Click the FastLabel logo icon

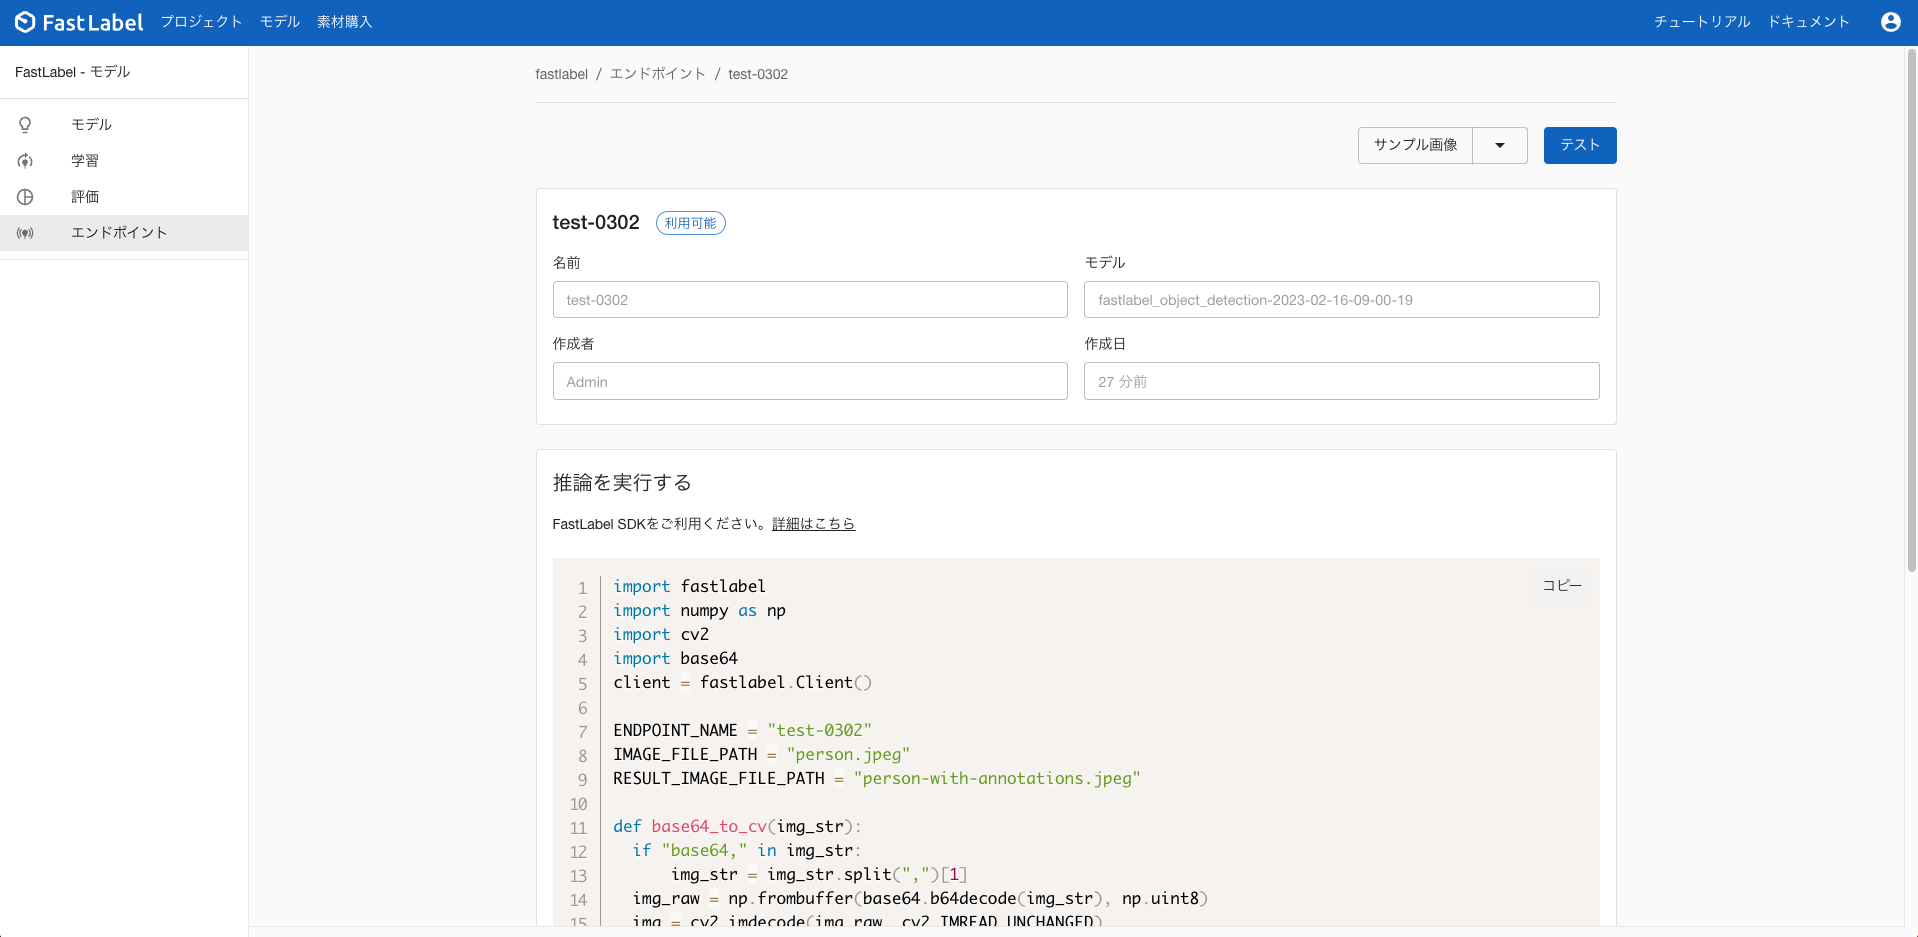pos(25,22)
